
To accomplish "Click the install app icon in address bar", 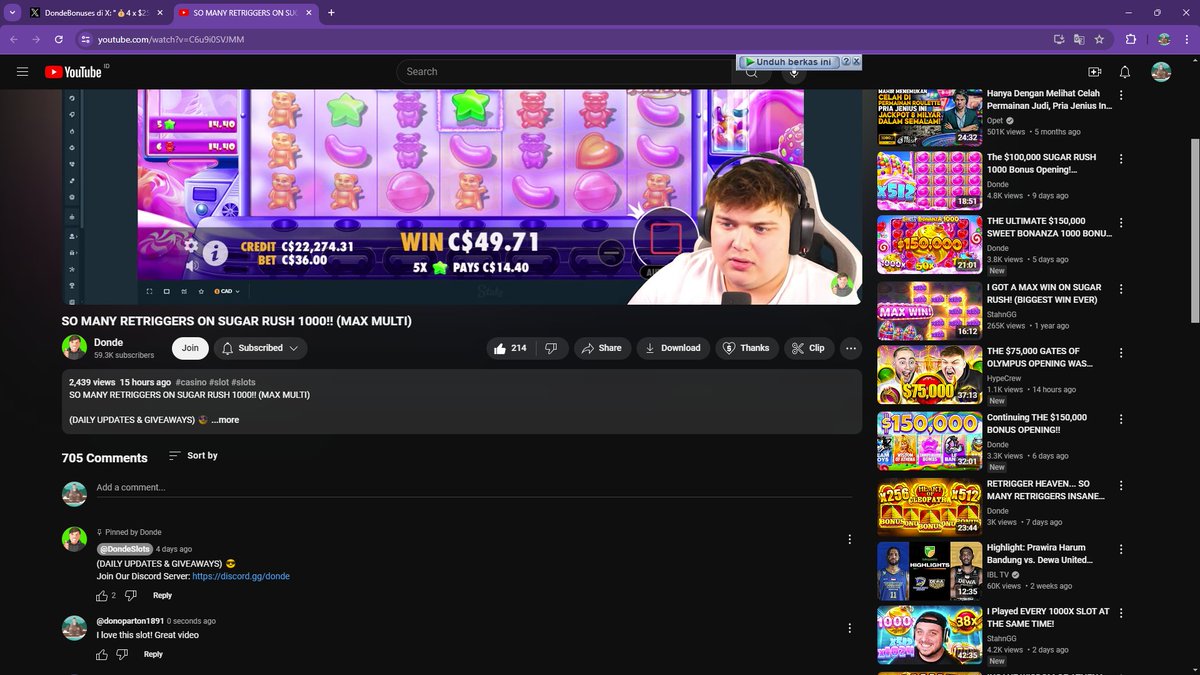I will tap(1059, 39).
